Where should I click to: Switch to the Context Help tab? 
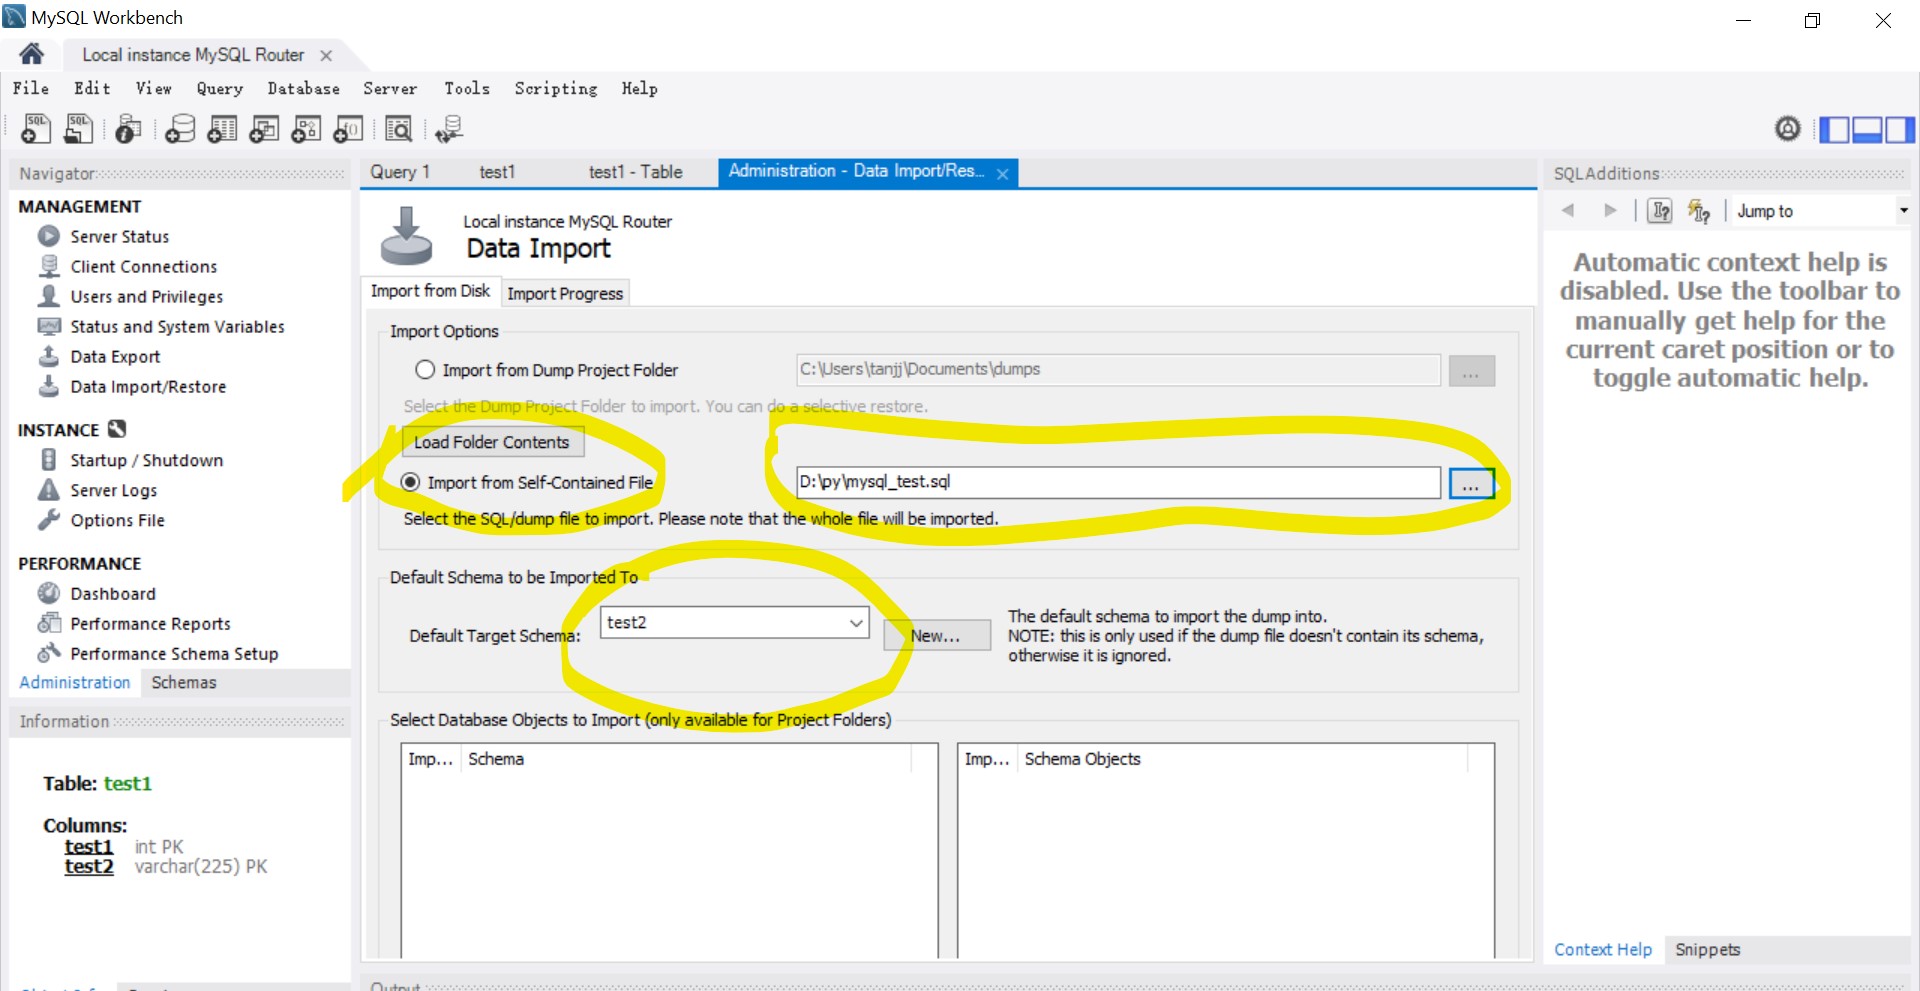[x=1603, y=950]
